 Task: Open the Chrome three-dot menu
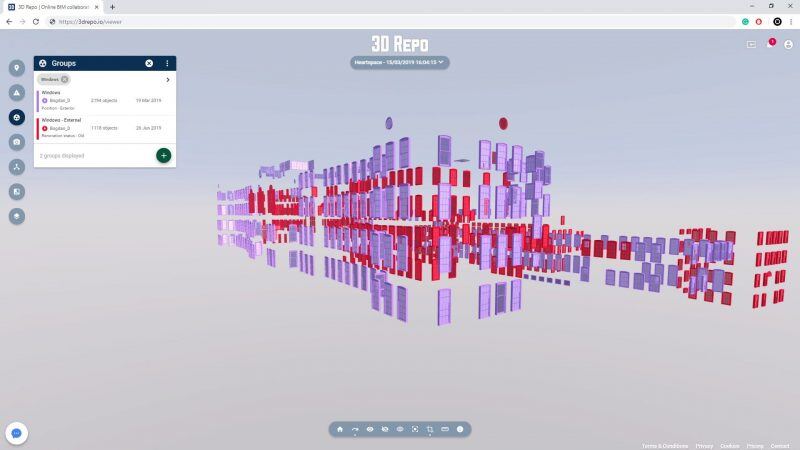click(x=791, y=22)
